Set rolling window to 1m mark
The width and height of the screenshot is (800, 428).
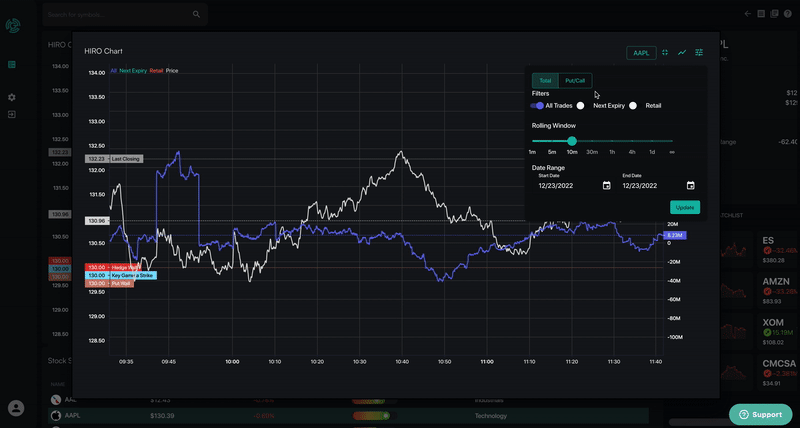532,152
